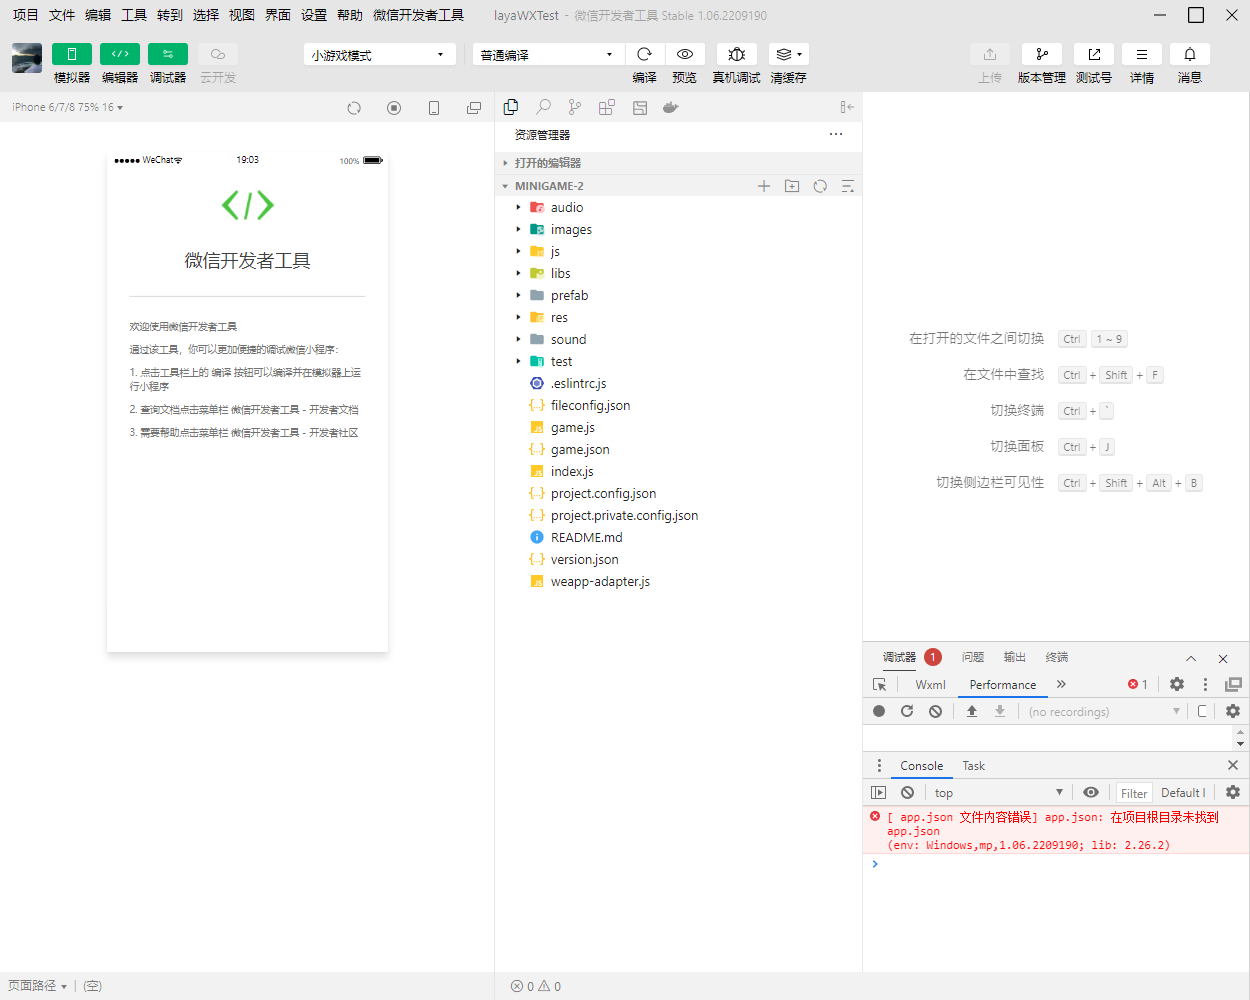This screenshot has height=1000, width=1250.
Task: Show more devtools tabs chevron
Action: [x=1061, y=684]
